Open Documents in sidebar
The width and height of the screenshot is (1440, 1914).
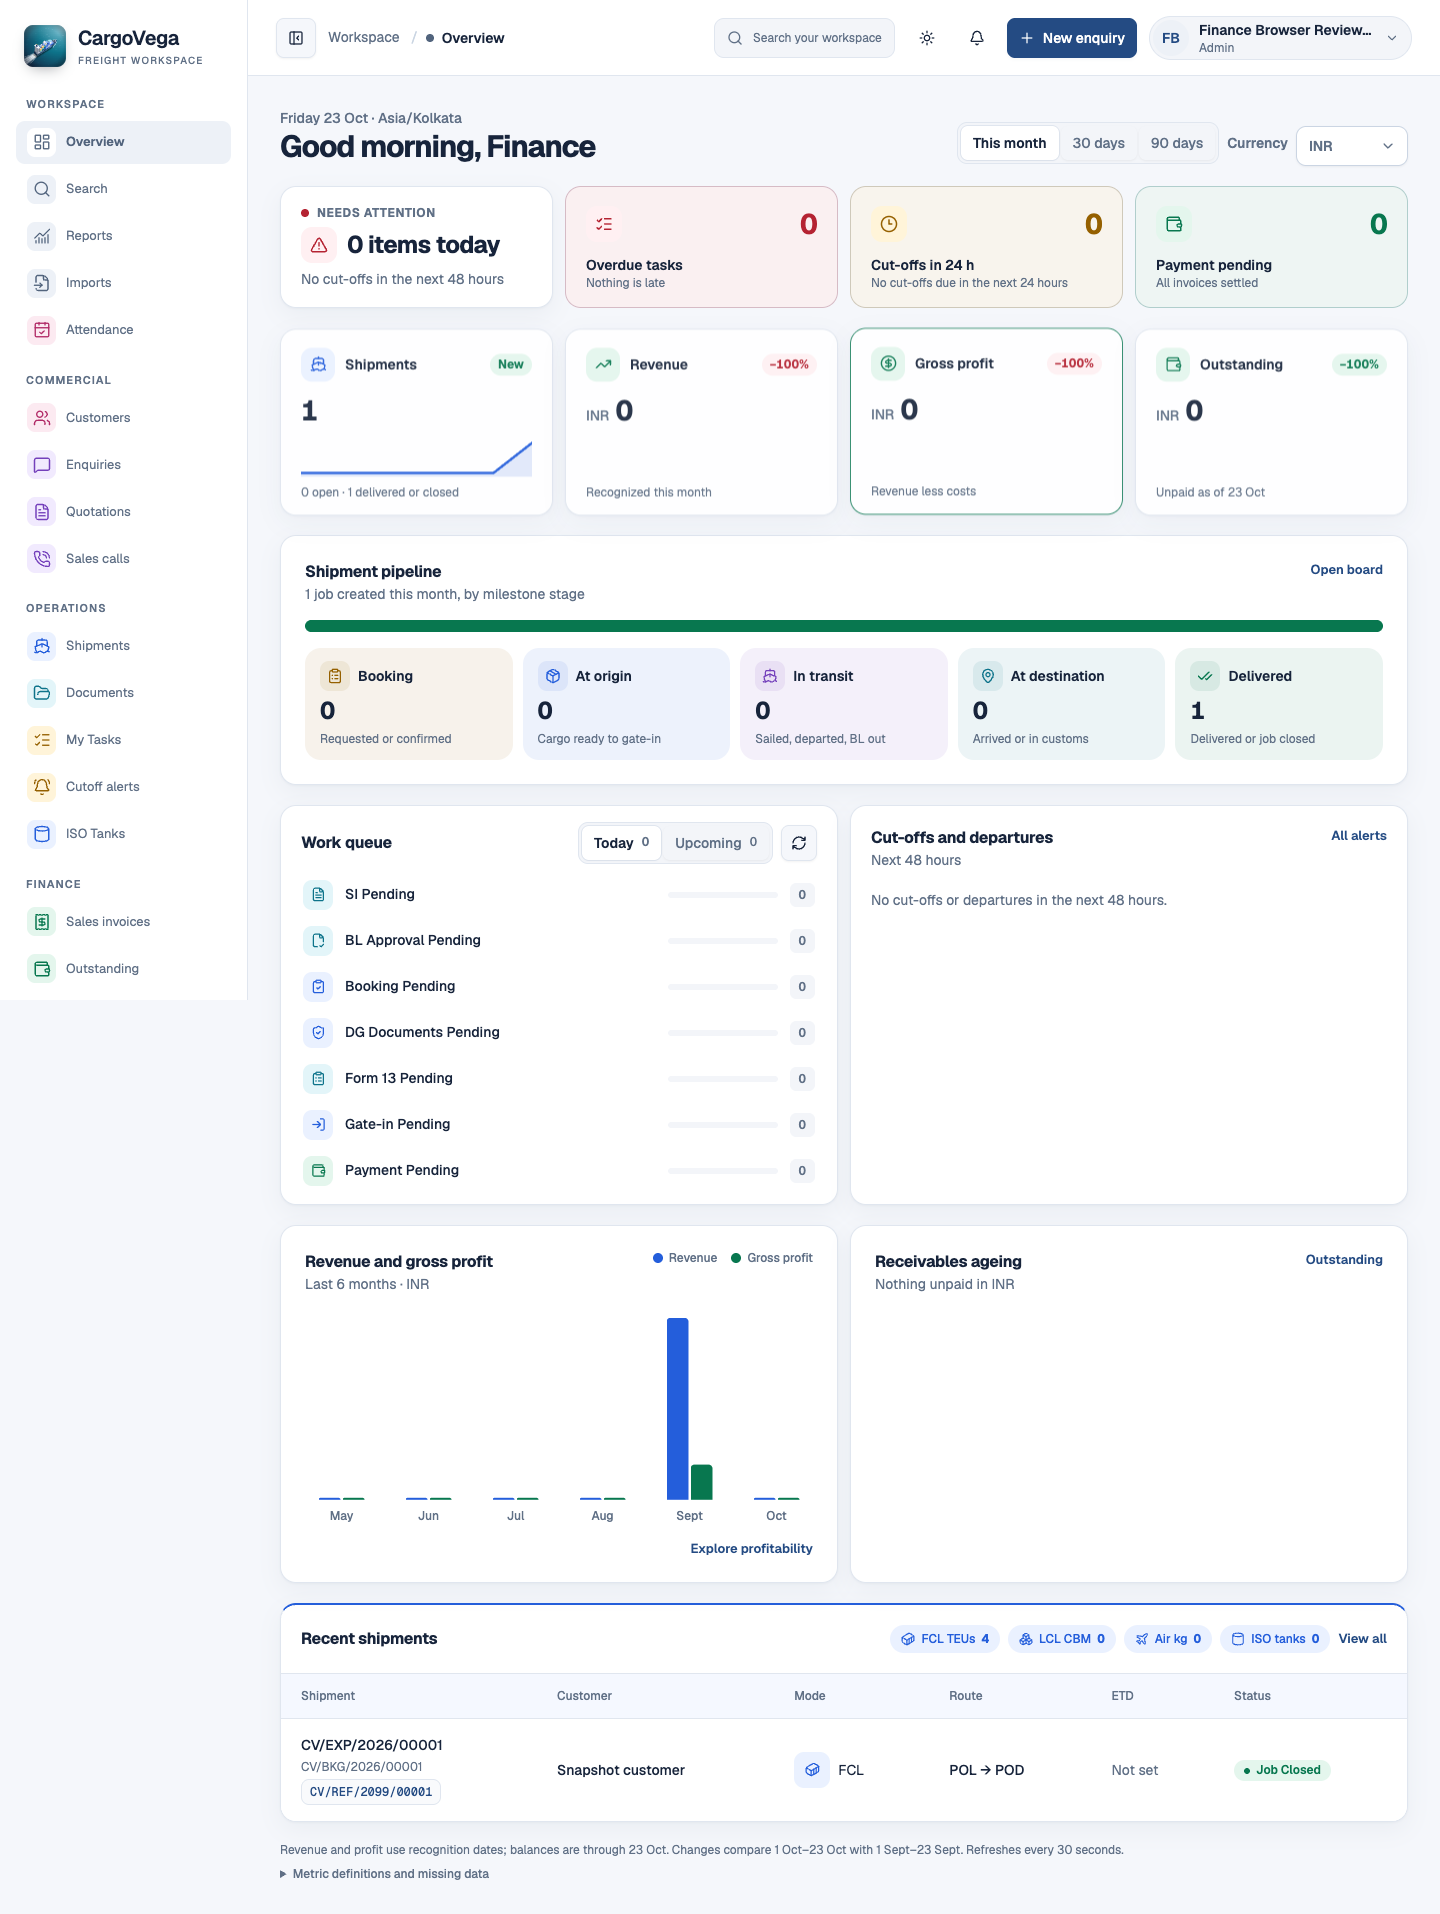[123, 693]
